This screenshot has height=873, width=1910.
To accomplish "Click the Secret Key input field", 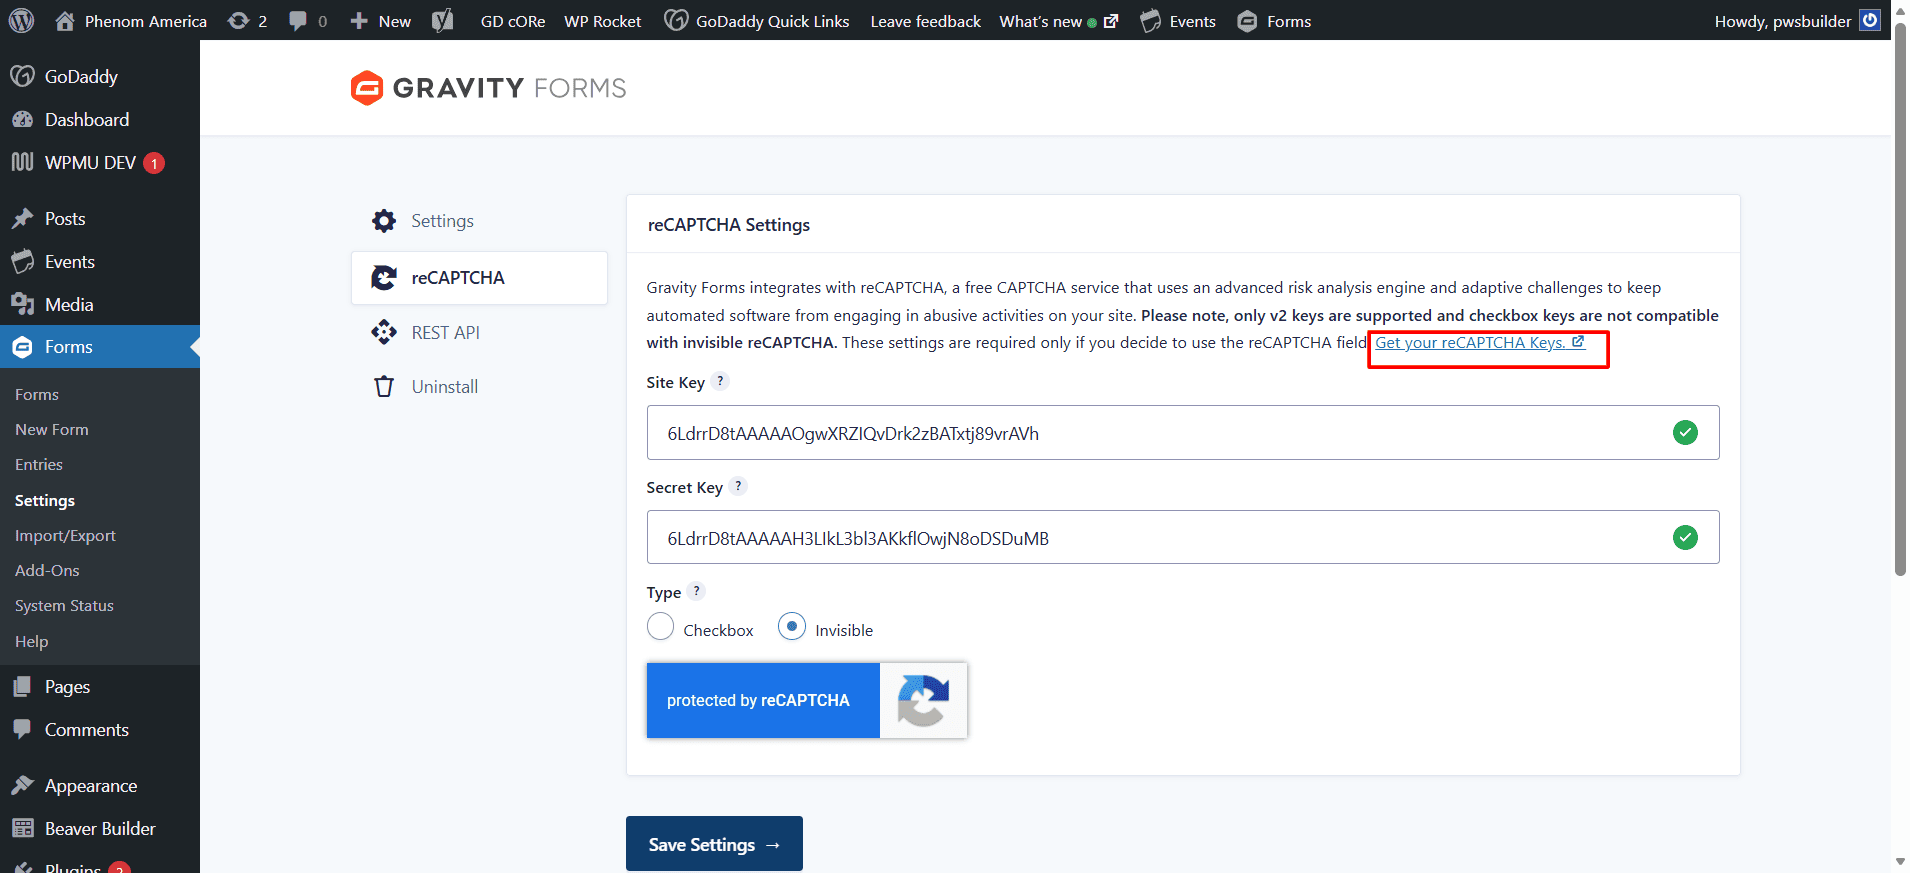I will click(x=1183, y=538).
